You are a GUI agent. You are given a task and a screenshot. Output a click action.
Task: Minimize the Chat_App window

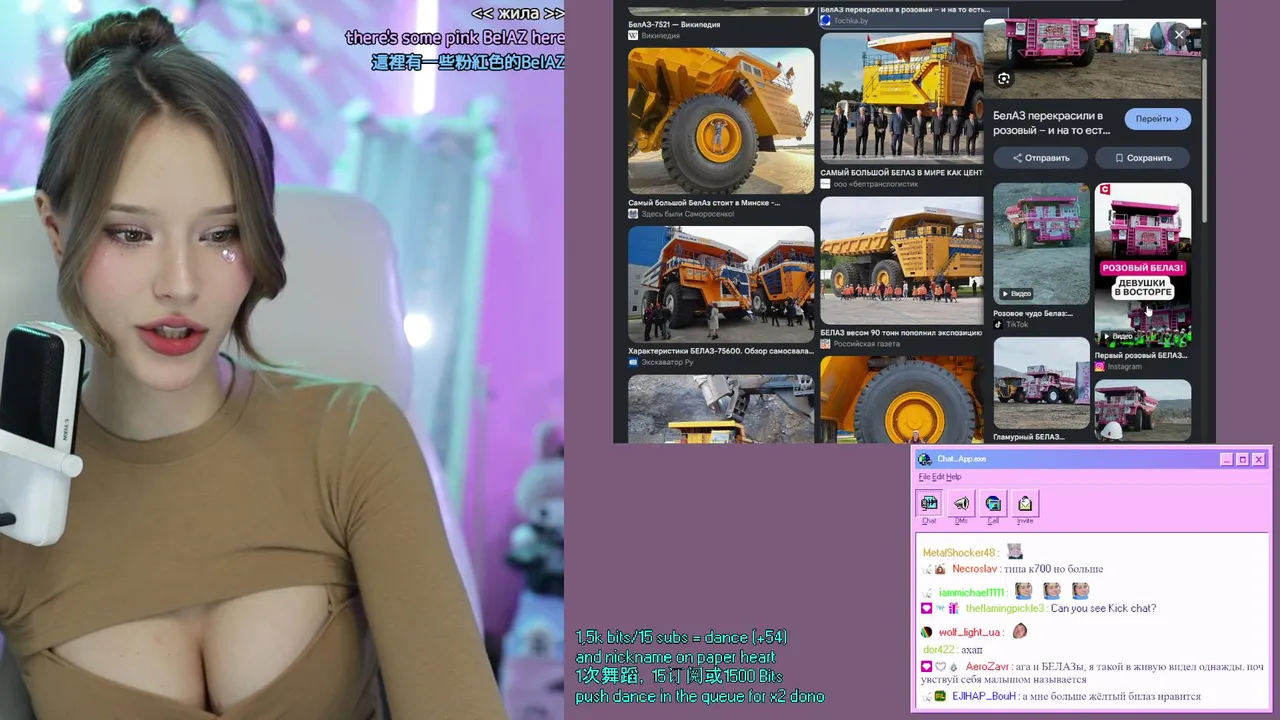(1226, 459)
